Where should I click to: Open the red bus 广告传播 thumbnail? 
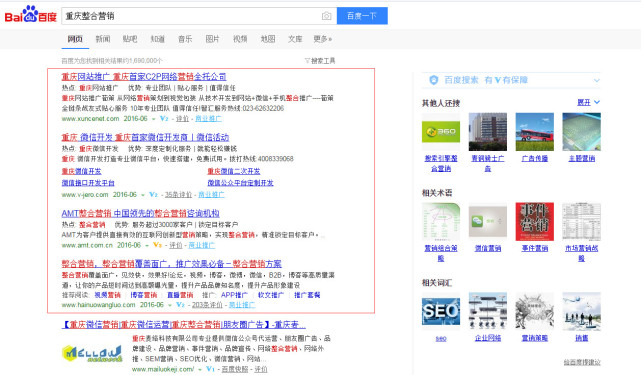[x=535, y=132]
